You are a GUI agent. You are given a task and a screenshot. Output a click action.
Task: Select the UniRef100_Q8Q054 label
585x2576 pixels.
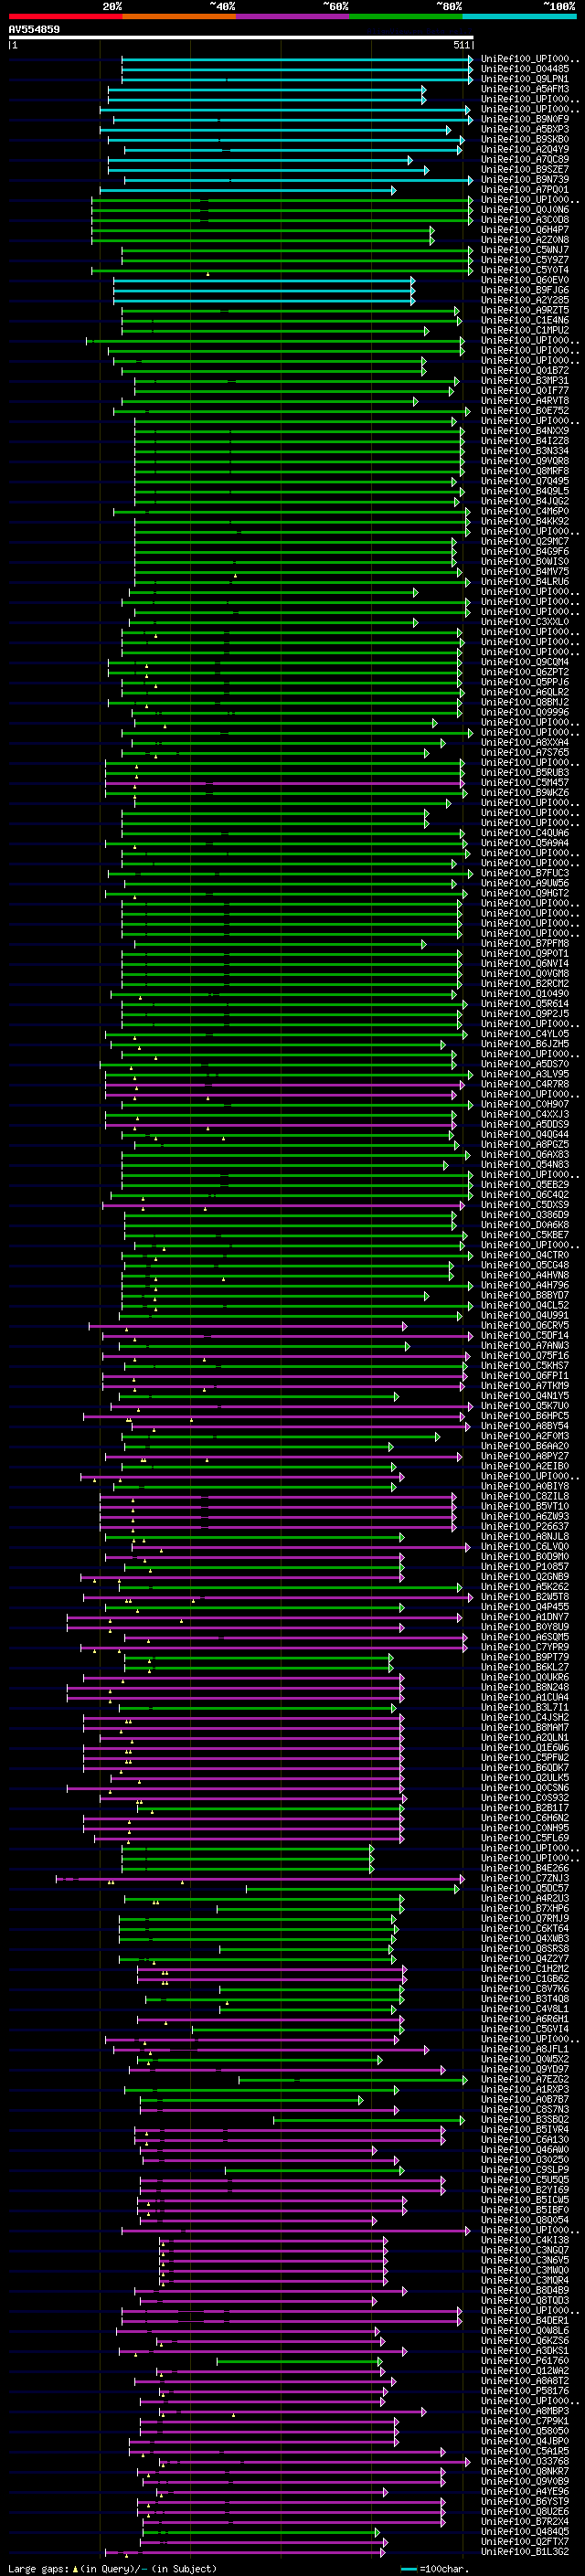pyautogui.click(x=524, y=2219)
